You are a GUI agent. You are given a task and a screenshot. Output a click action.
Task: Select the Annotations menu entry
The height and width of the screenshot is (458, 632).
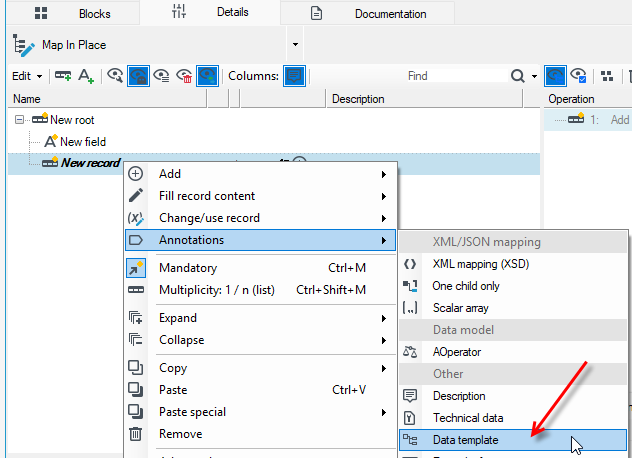[260, 240]
